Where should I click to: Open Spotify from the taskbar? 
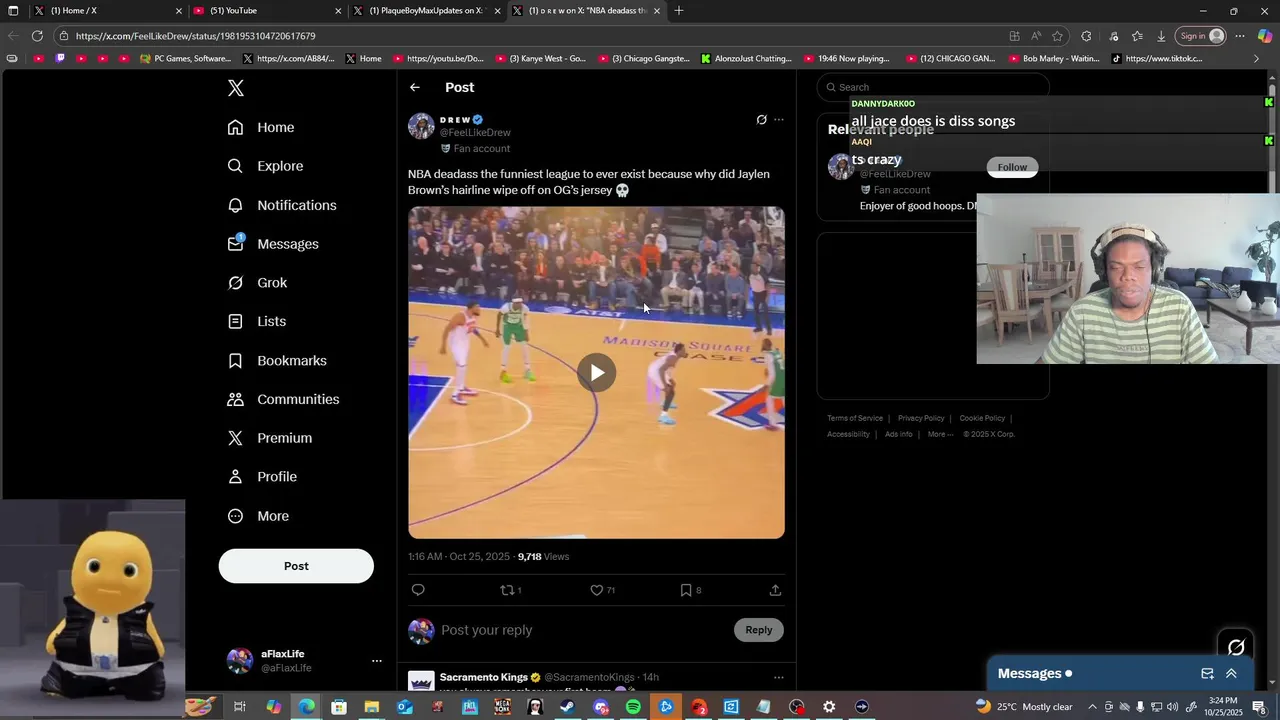pos(633,707)
